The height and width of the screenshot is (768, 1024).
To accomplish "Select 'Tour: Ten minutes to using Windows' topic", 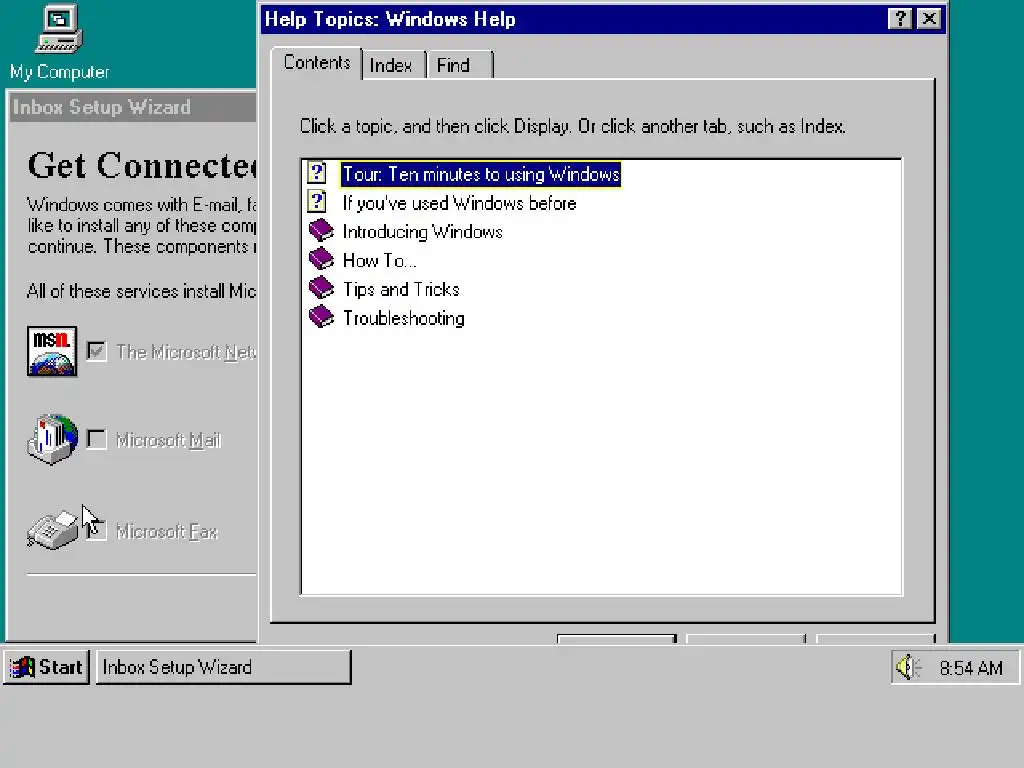I will [x=481, y=174].
